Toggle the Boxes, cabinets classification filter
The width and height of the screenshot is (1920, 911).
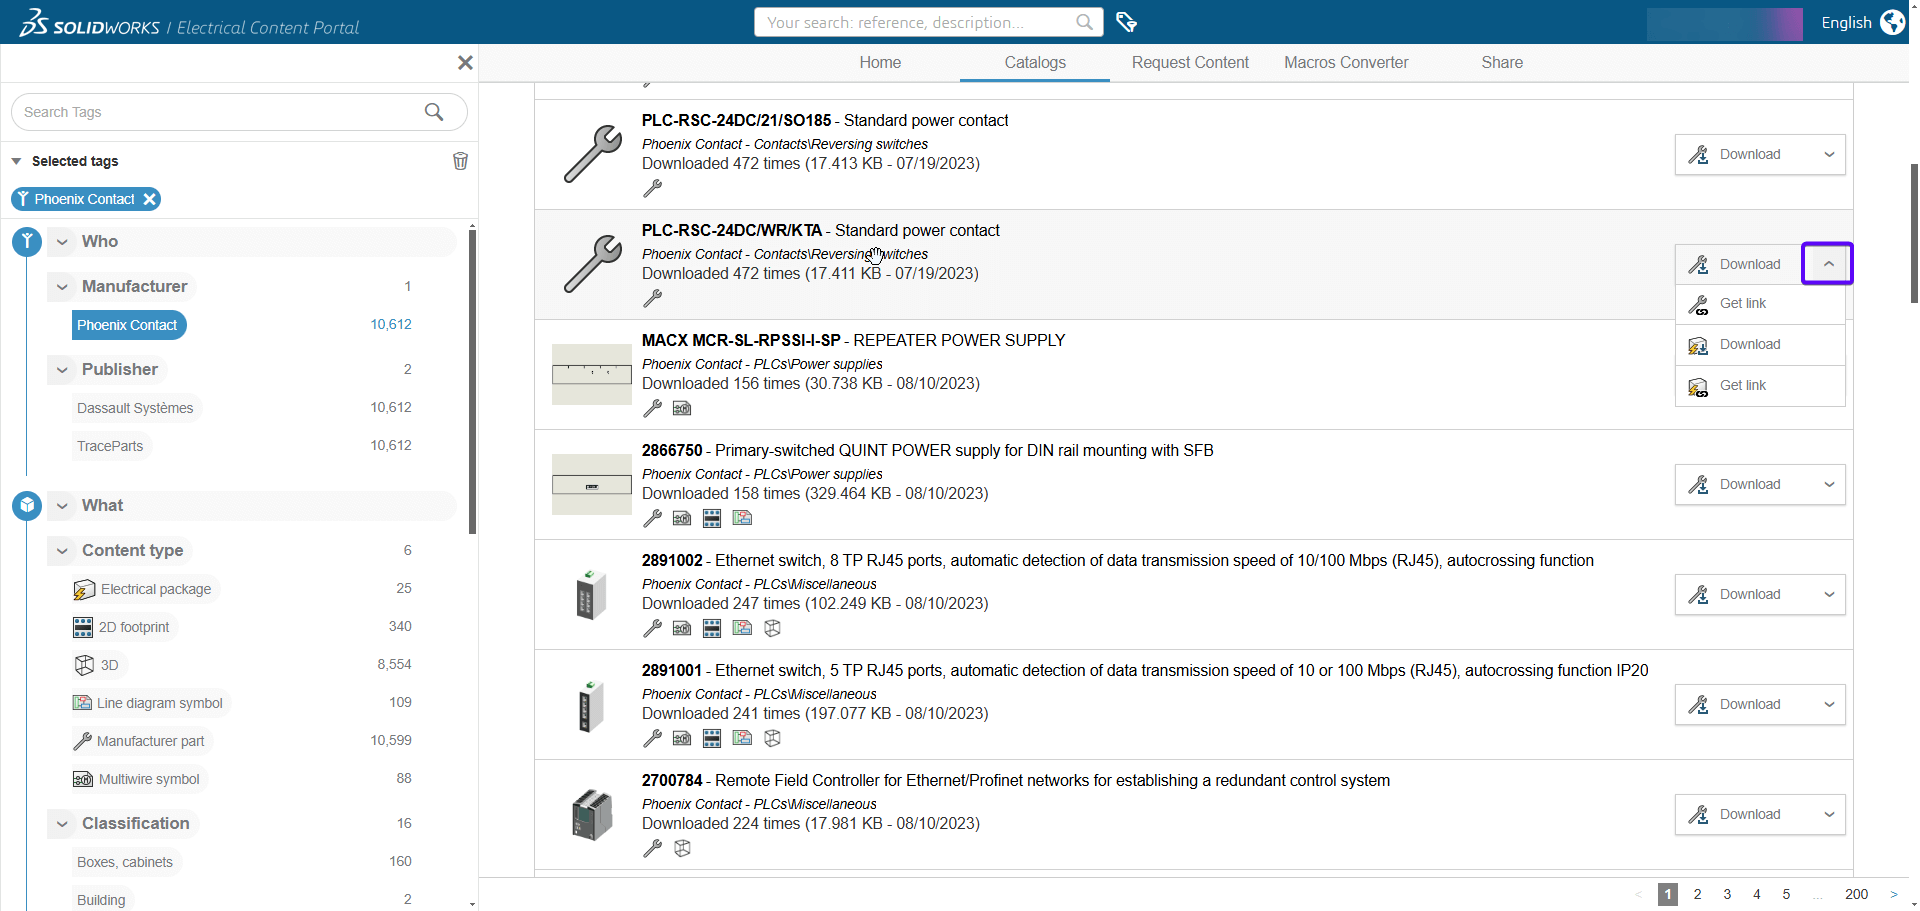point(125,862)
